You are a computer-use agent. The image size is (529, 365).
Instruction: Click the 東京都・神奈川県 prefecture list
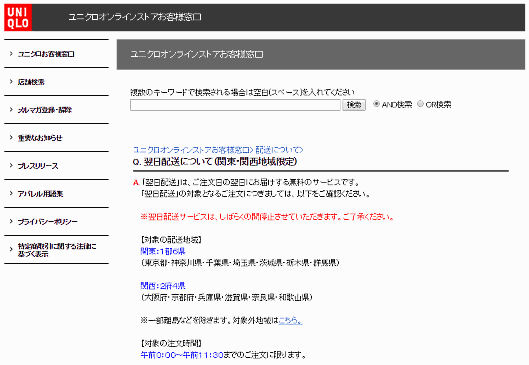(240, 263)
